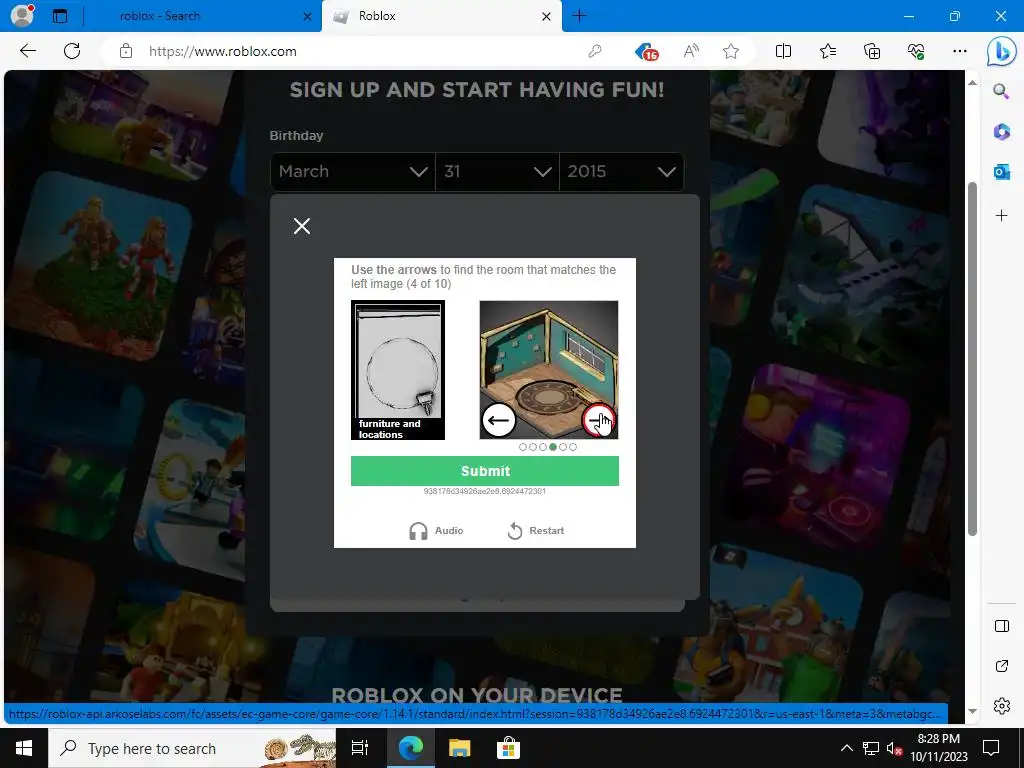1024x768 pixels.
Task: Click the right arrow on room image
Action: 598,420
